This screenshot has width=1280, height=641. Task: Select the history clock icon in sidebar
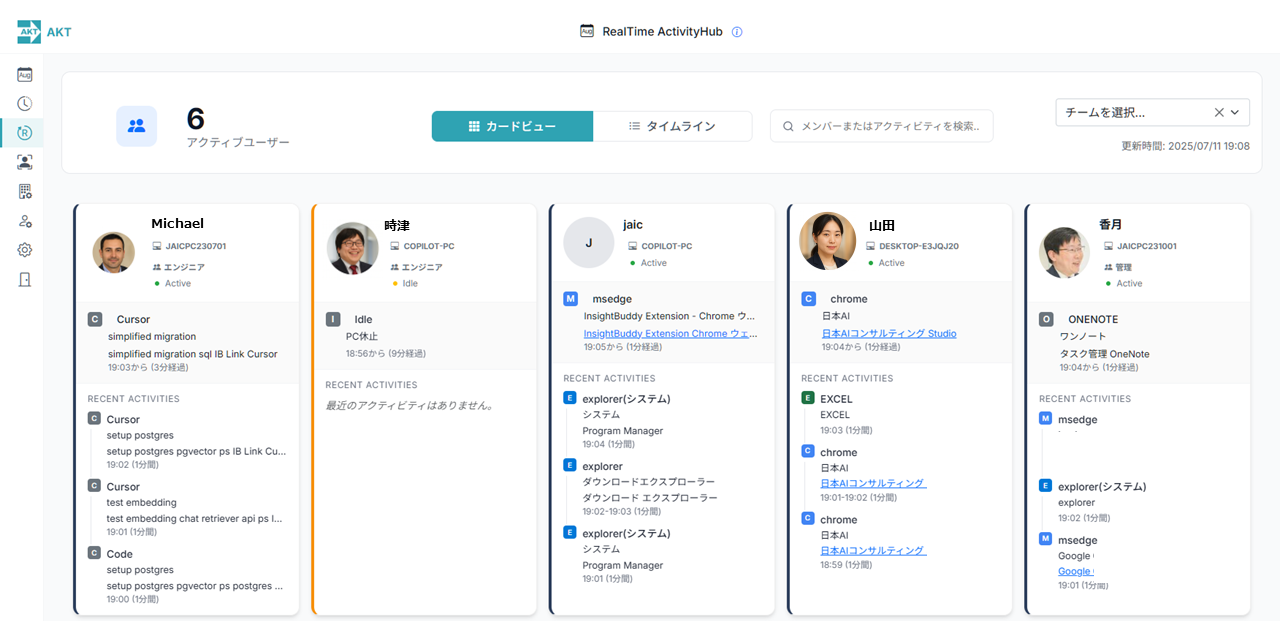24,103
